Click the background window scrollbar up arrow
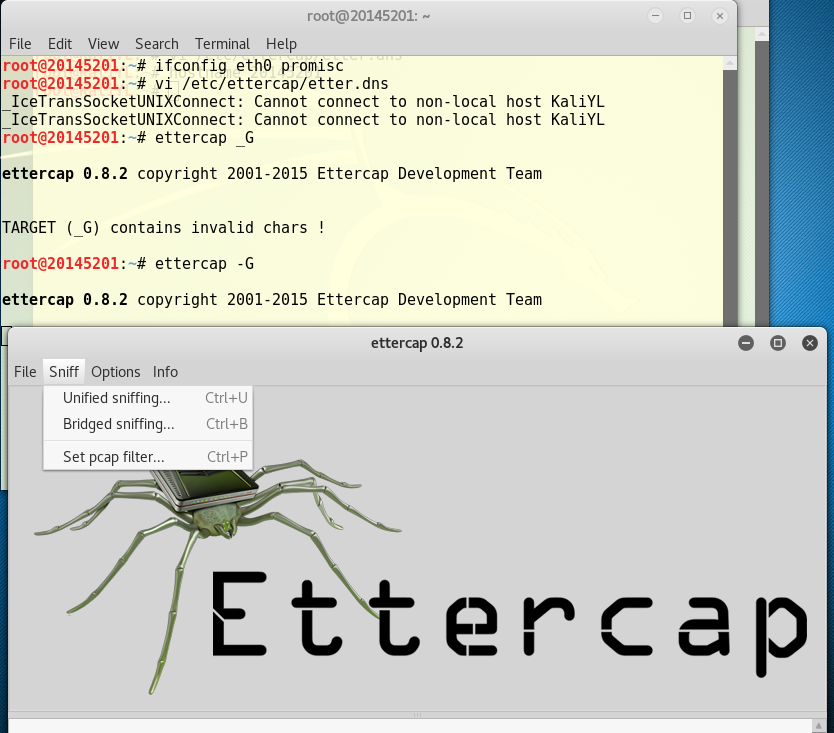 (762, 34)
